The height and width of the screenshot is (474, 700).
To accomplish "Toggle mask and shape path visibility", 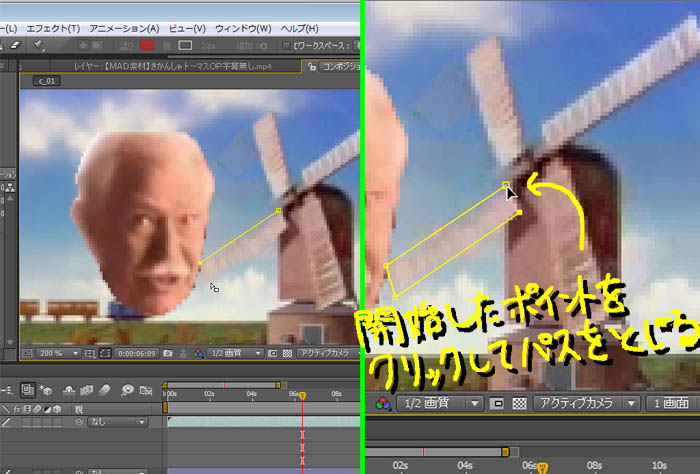I will tap(105, 353).
